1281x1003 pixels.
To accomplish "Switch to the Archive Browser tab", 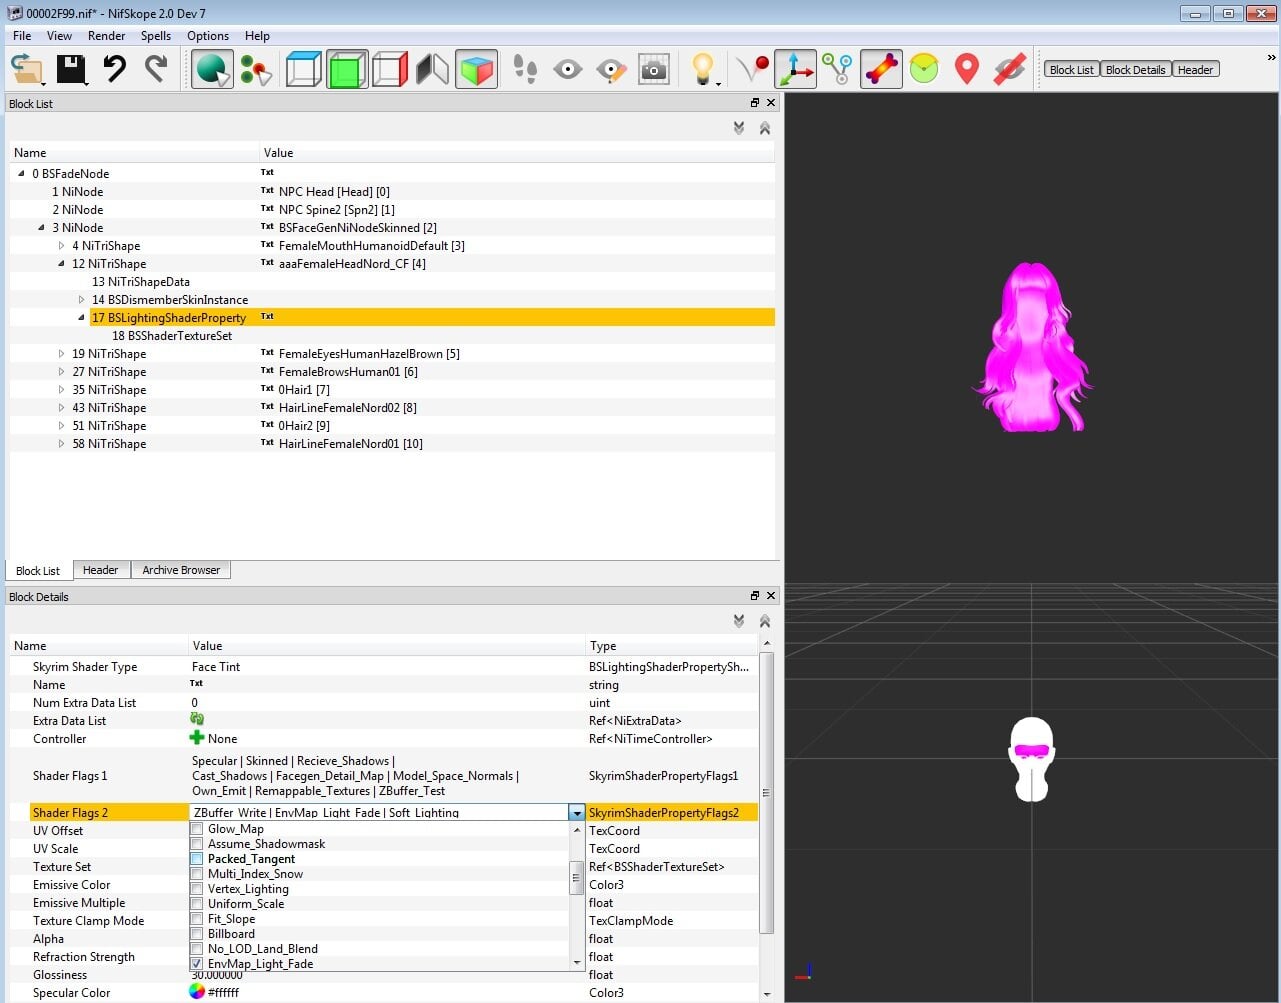I will point(181,570).
